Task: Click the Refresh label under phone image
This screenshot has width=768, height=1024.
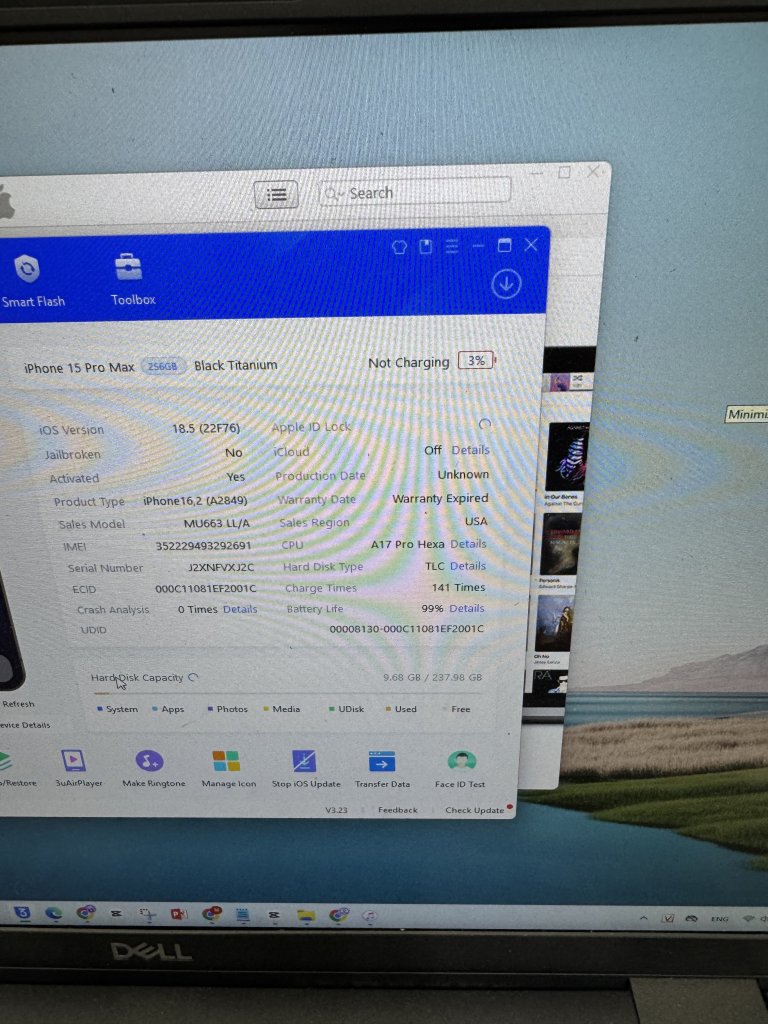Action: click(18, 704)
